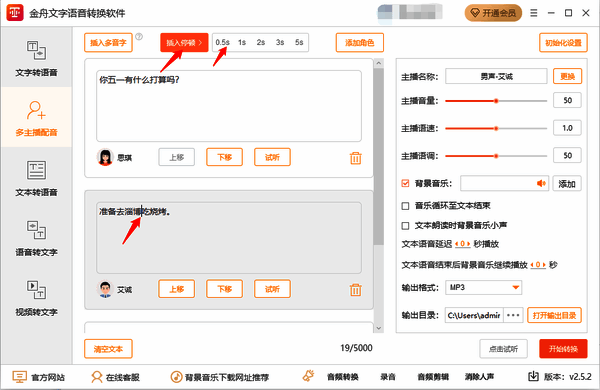600x390 pixels.
Task: Move the 艾诚 block up with 上移
Action: [177, 289]
